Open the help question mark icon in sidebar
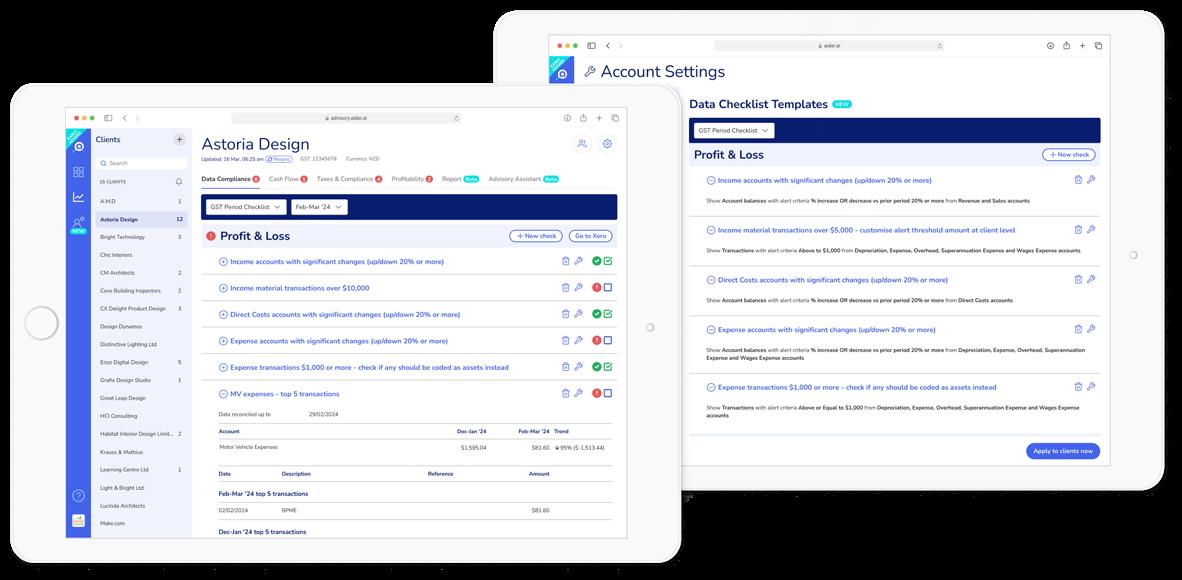 [78, 496]
